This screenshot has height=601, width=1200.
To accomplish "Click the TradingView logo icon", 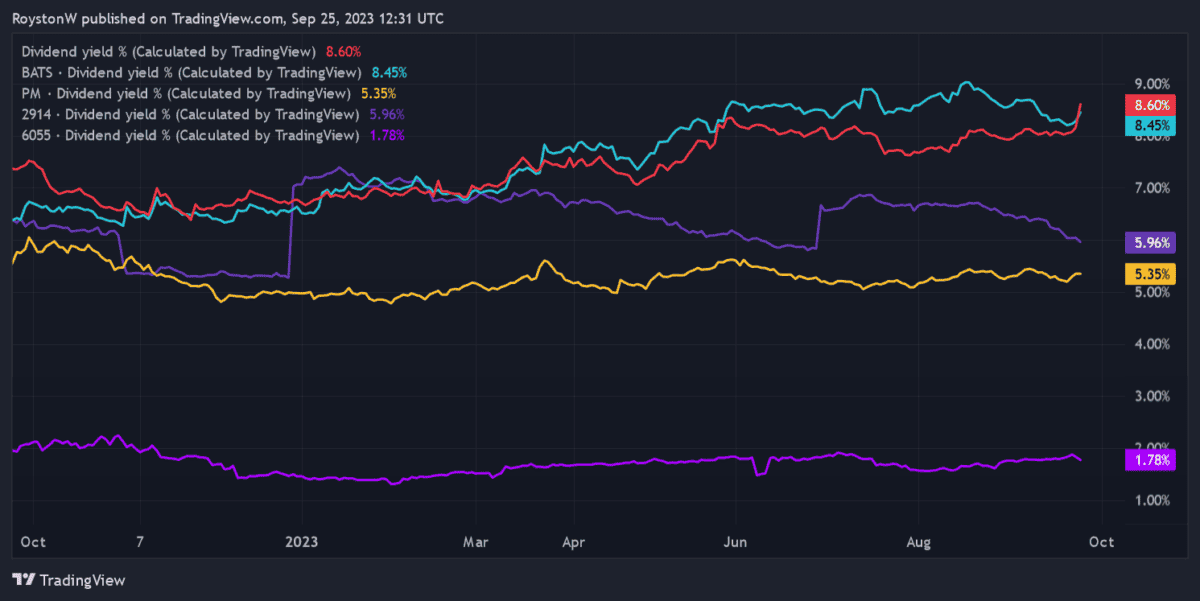I will pos(24,579).
